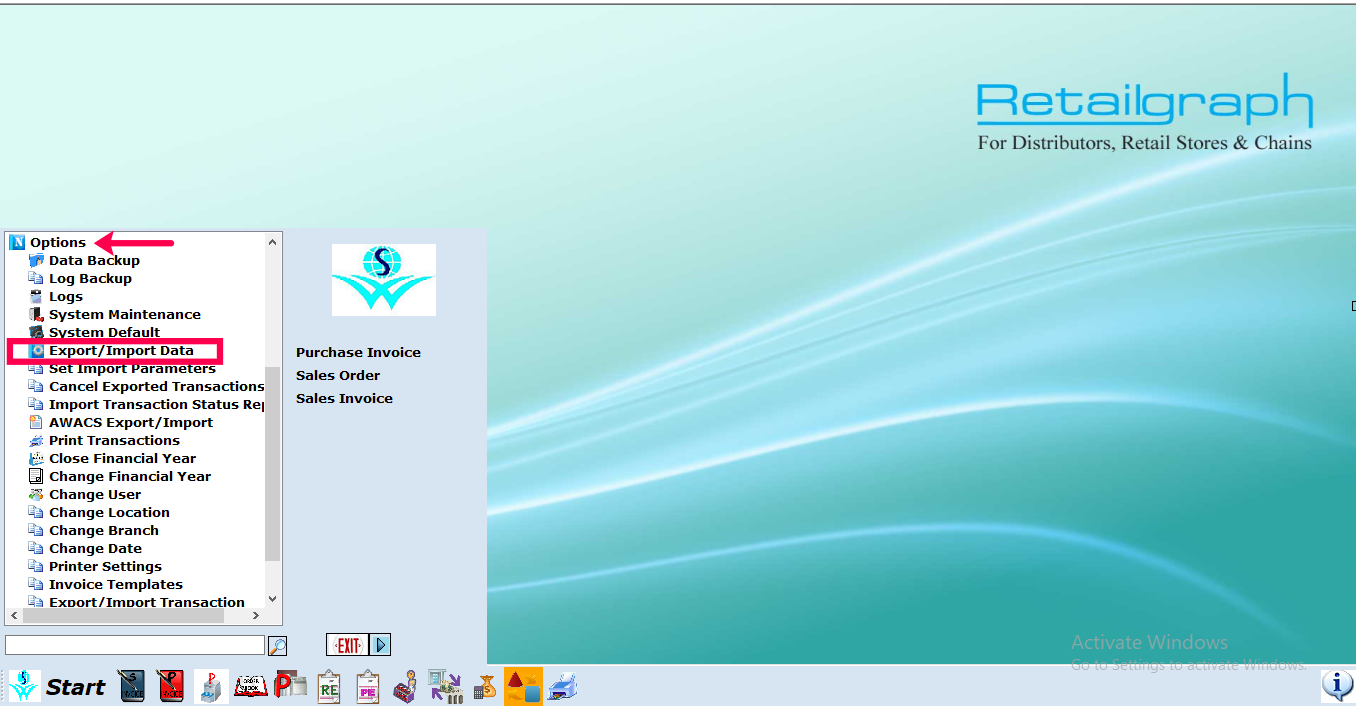Open the calculator and money bag icon
1356x706 pixels.
click(x=484, y=687)
